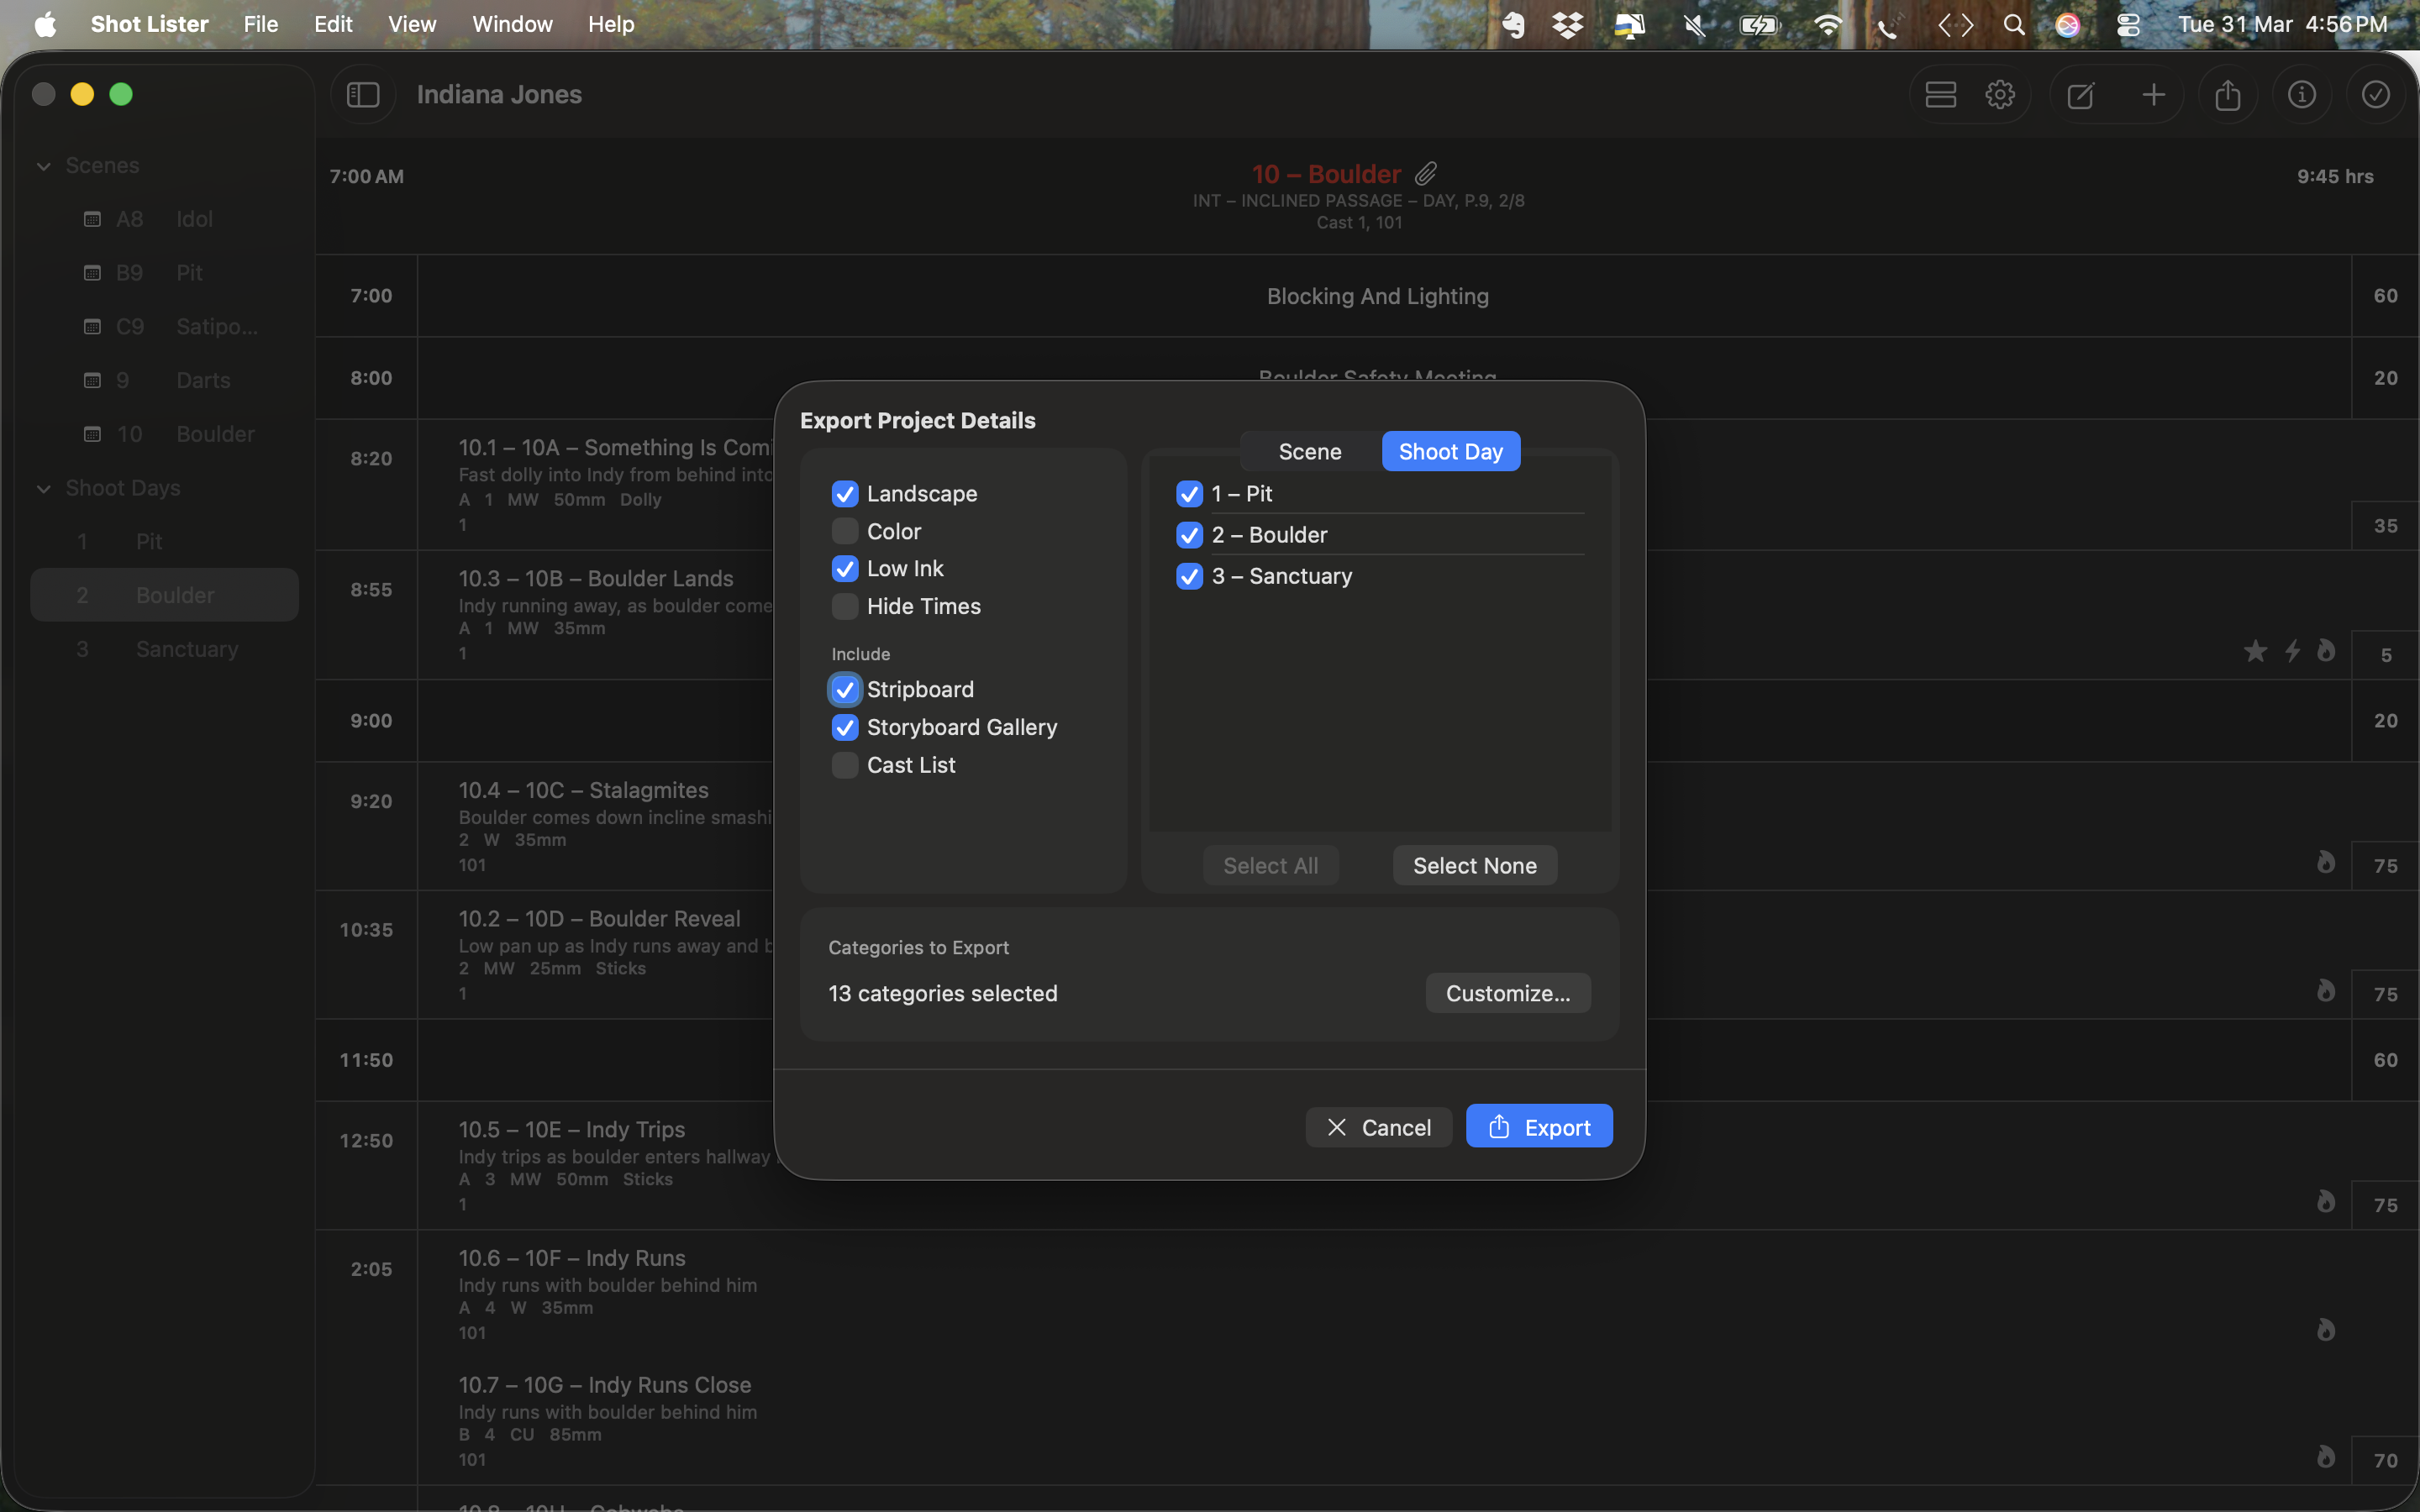Toggle the sidebar panel icon

click(x=363, y=95)
